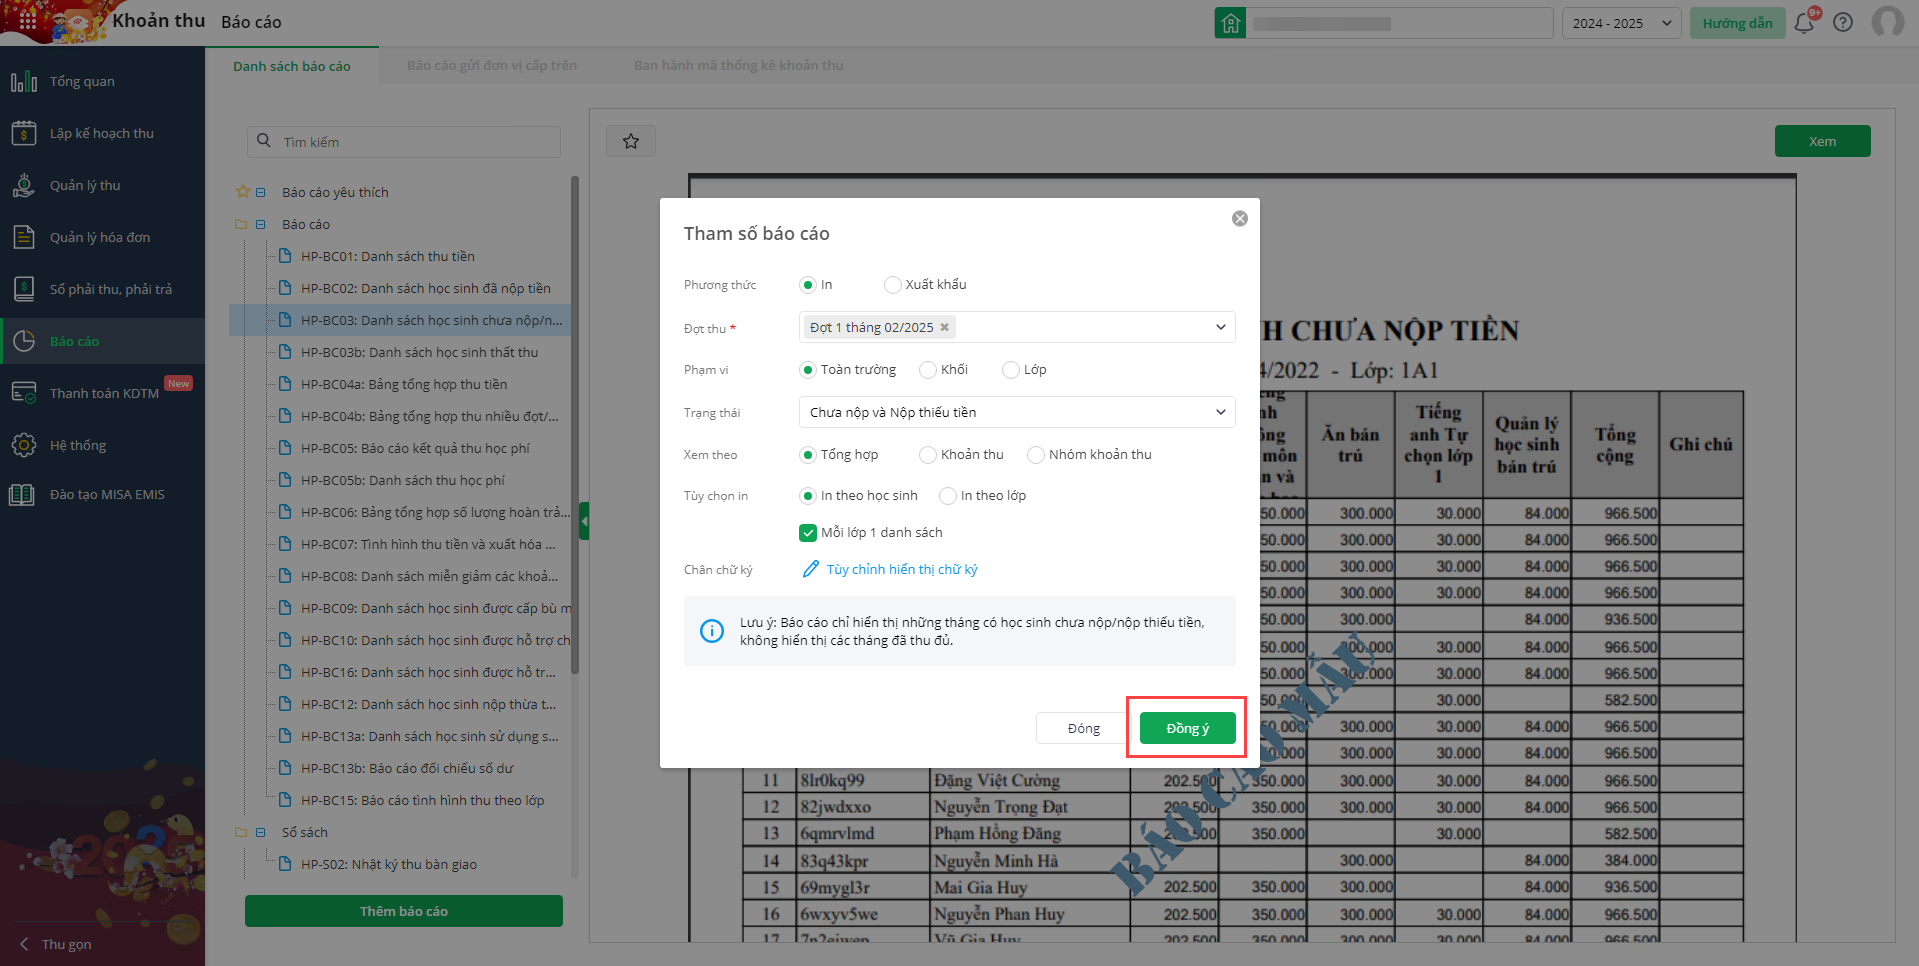Close the Tham số báo cáo dialog
This screenshot has height=966, width=1919.
pyautogui.click(x=1240, y=218)
